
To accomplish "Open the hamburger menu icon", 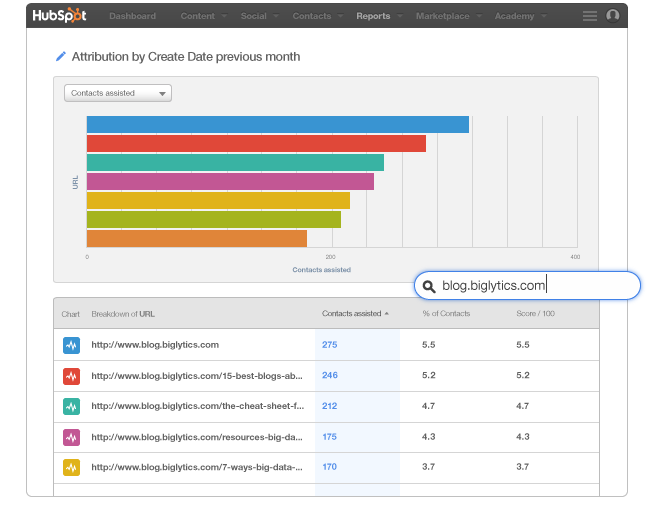I will coord(589,16).
